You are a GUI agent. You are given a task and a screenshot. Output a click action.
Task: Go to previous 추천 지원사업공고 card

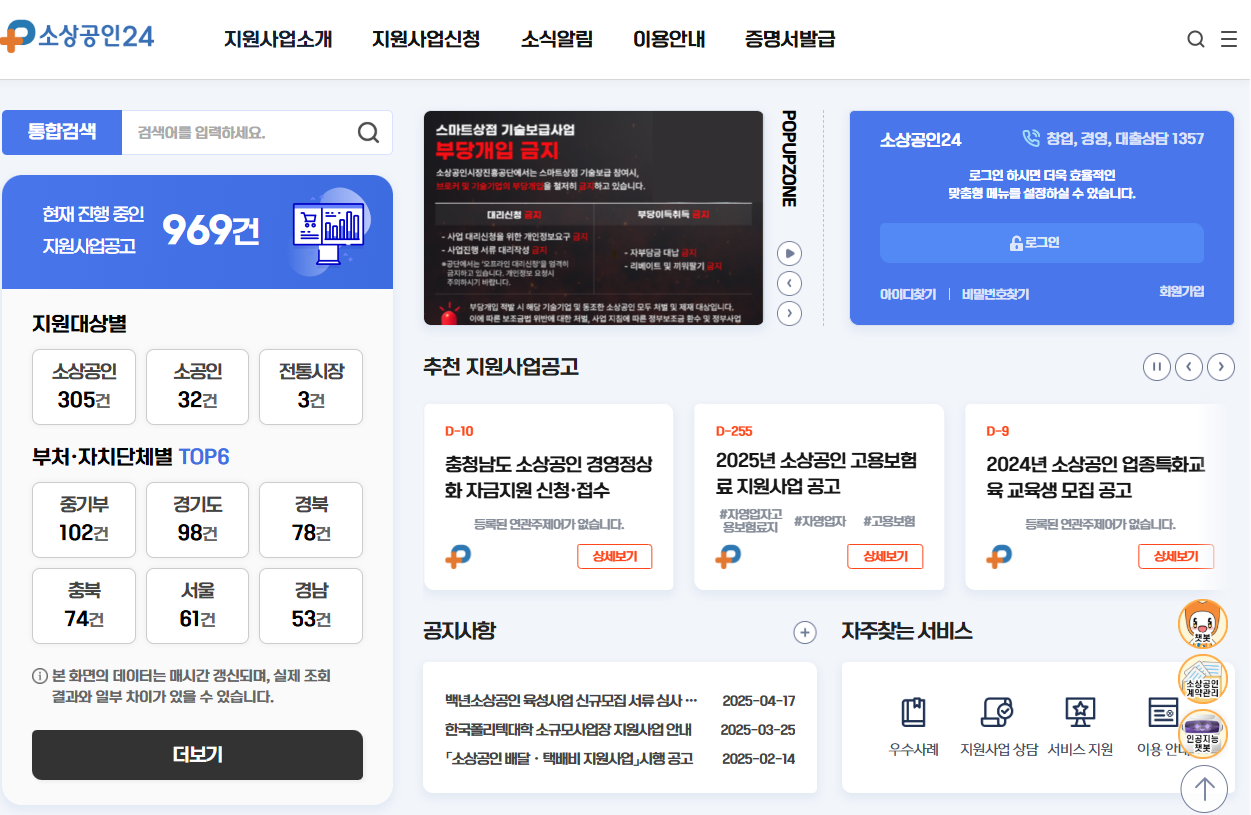[1189, 367]
